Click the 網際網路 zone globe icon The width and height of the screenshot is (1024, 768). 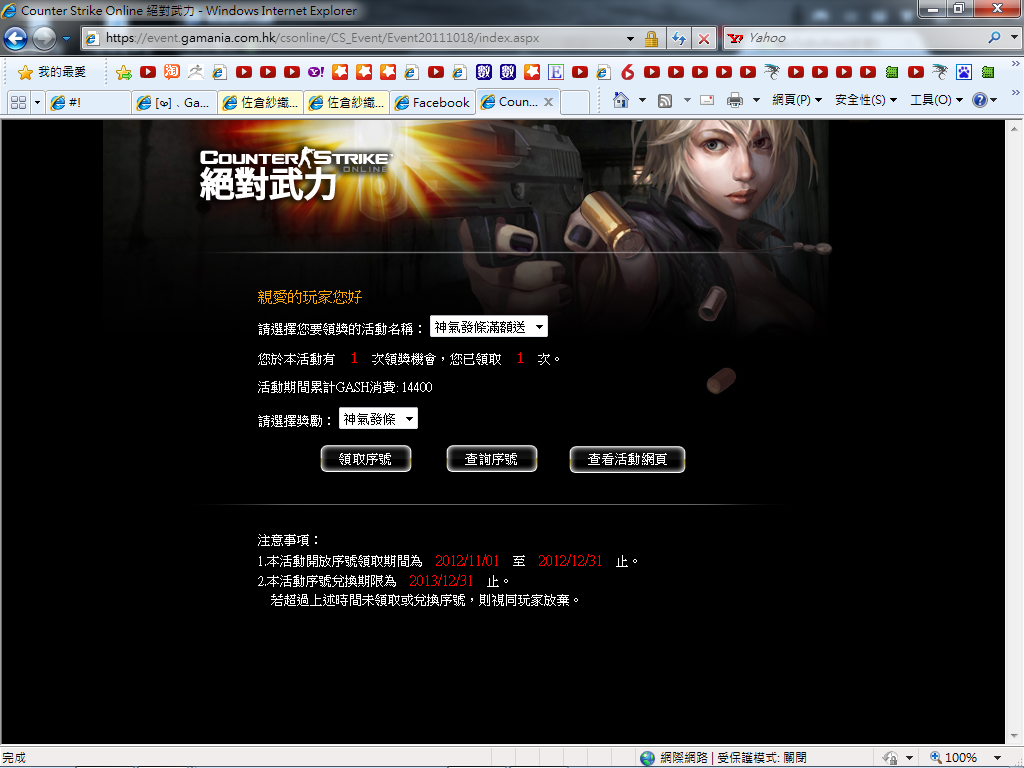point(647,758)
